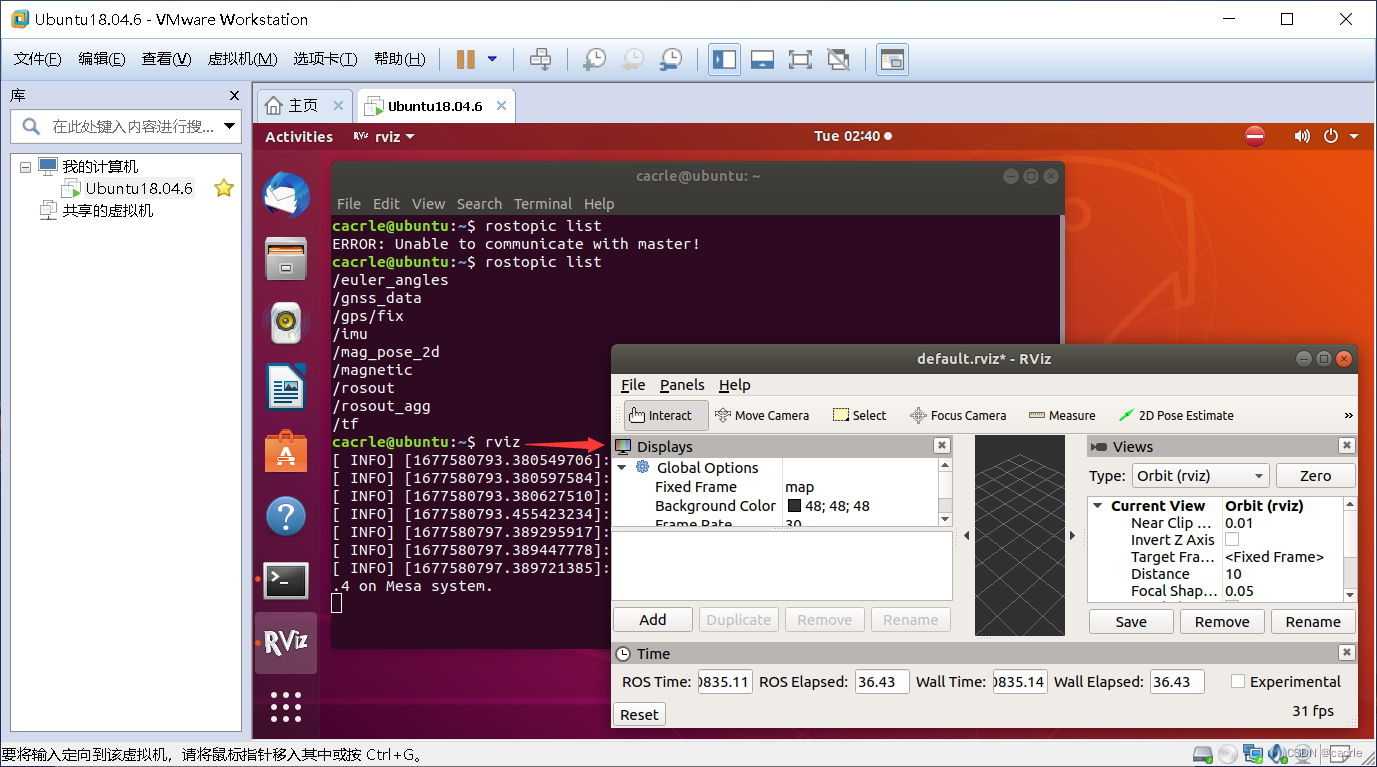Open Ubuntu Software from dock

(286, 452)
